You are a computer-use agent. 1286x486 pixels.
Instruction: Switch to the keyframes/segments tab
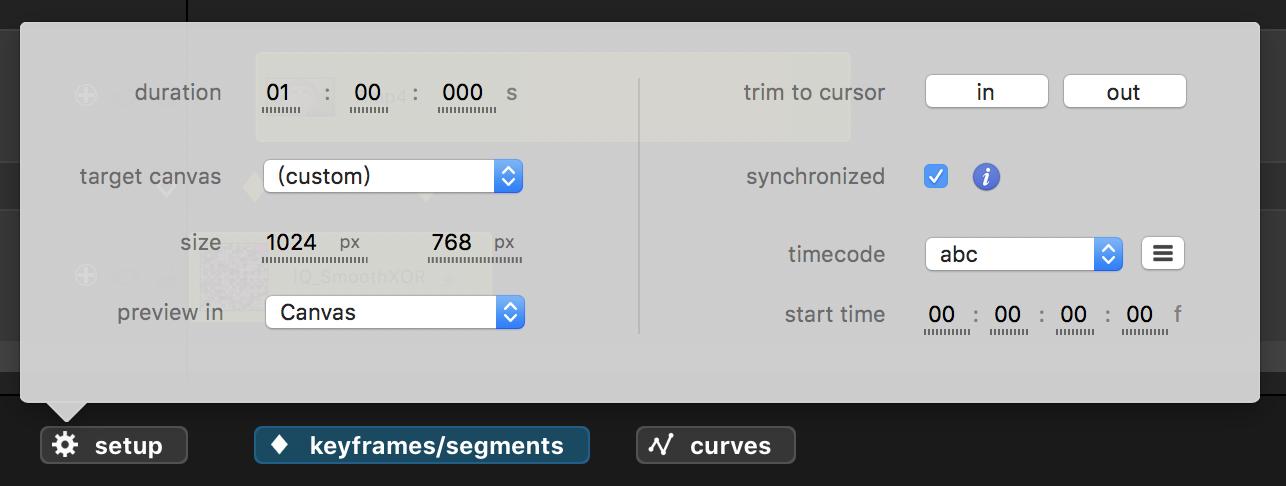pos(422,445)
